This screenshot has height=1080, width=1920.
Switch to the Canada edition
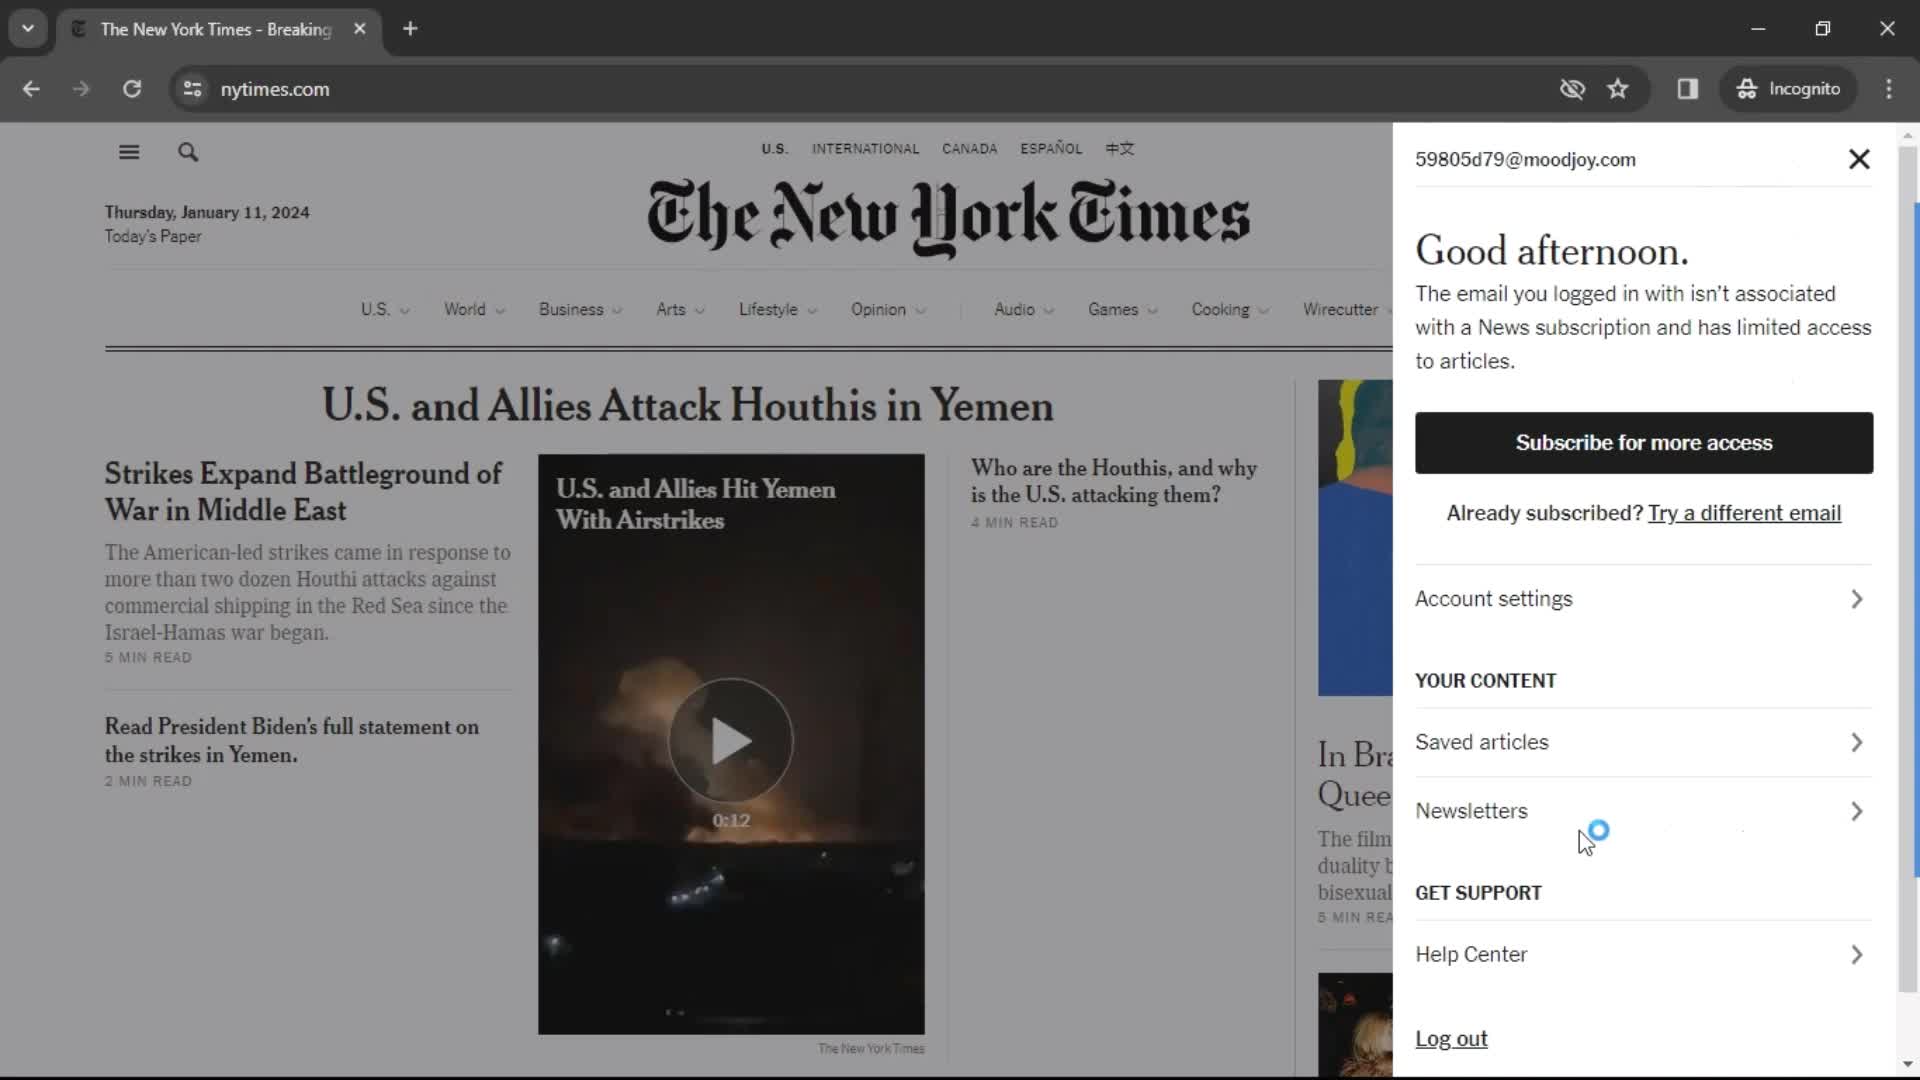[969, 149]
